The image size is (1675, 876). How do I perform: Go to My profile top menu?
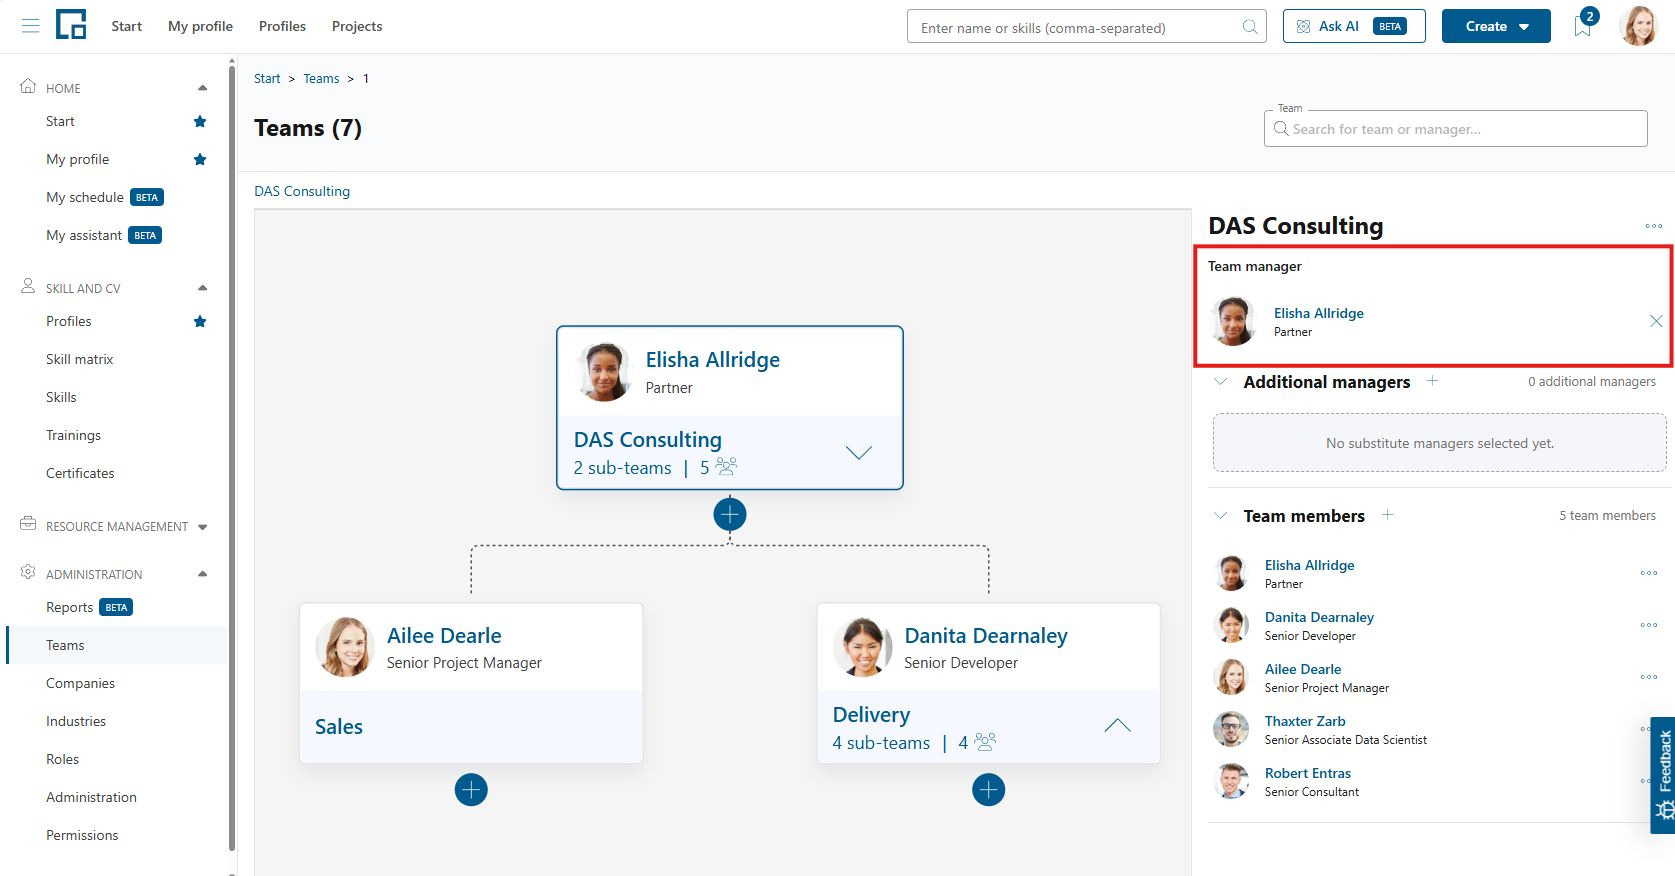[x=200, y=26]
